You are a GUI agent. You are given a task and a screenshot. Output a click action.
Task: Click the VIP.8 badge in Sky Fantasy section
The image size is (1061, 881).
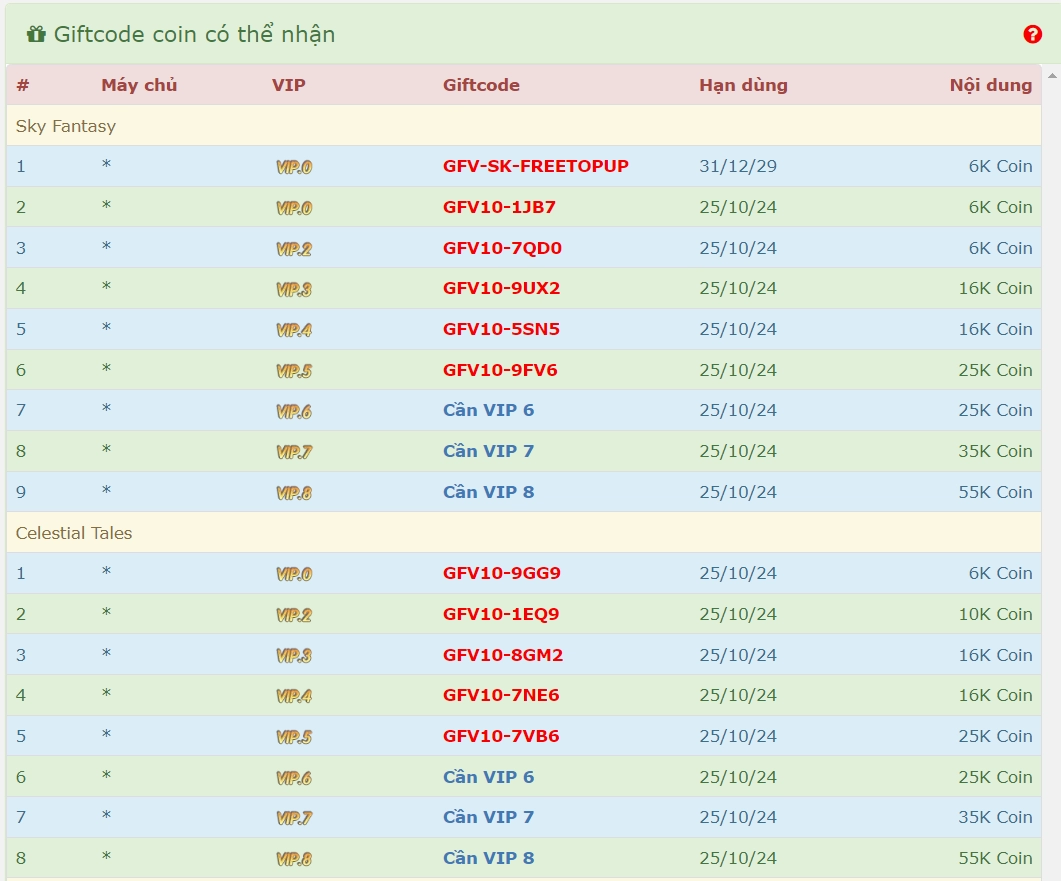[294, 493]
